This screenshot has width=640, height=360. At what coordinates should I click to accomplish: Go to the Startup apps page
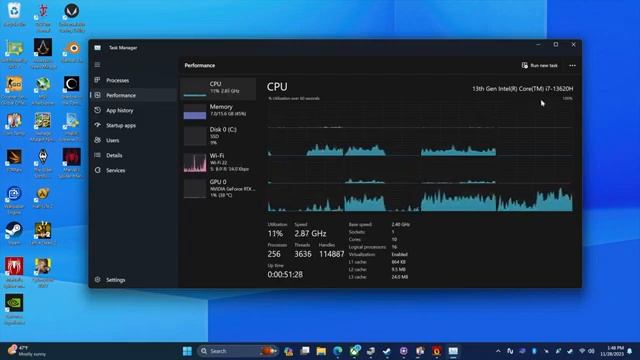point(133,125)
